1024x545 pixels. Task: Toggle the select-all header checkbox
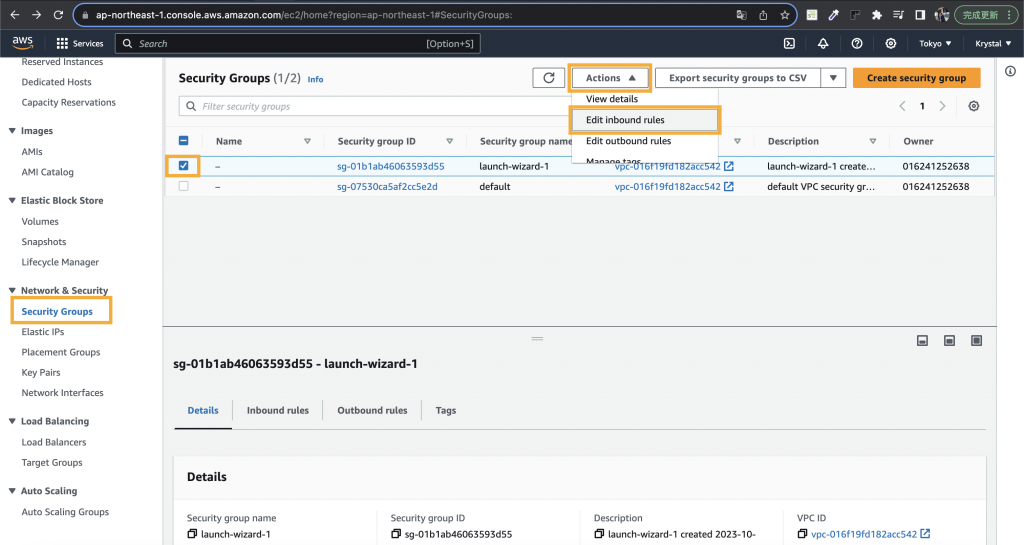coord(184,141)
